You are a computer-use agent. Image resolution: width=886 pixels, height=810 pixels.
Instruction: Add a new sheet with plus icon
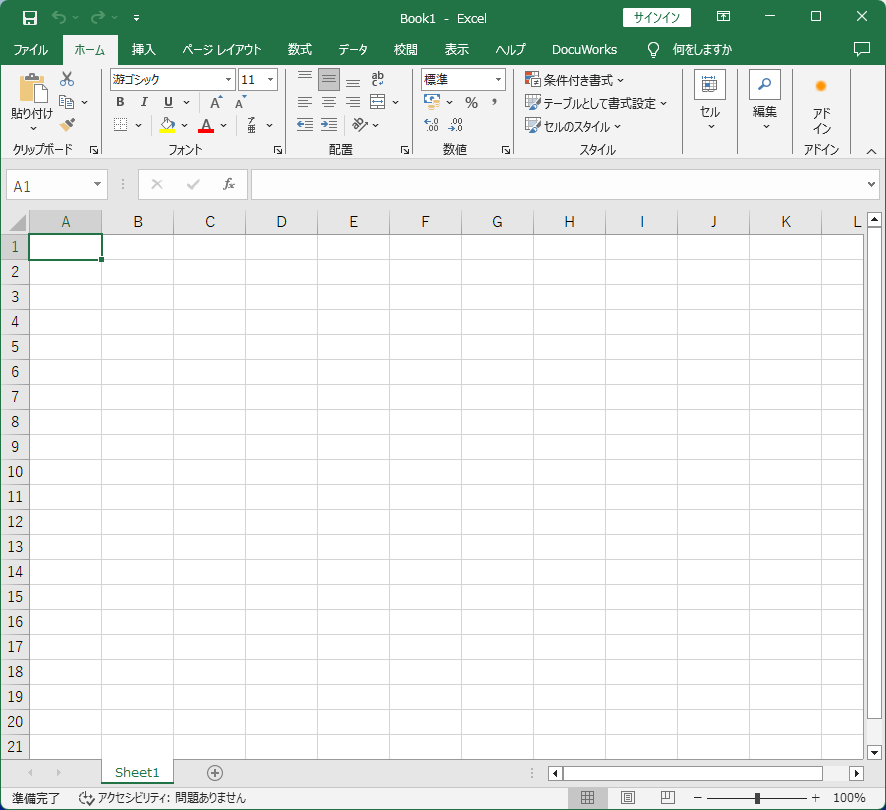point(215,773)
